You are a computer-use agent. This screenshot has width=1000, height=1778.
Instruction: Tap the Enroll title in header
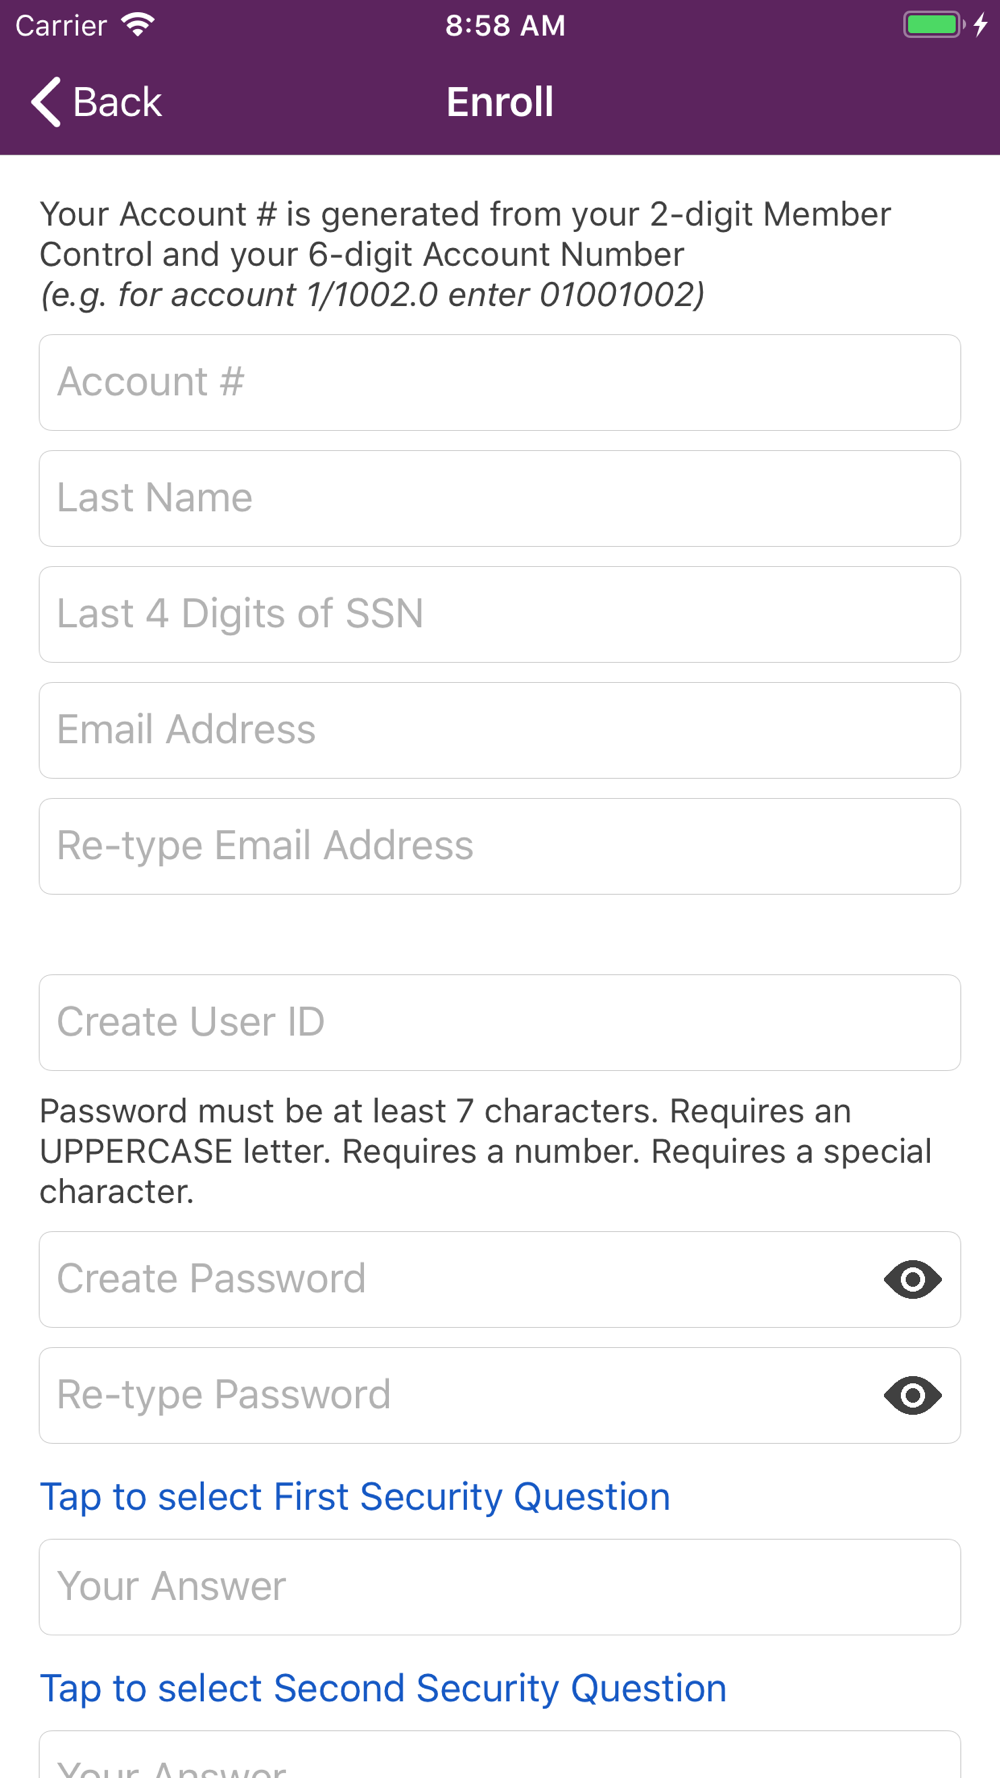pos(500,102)
